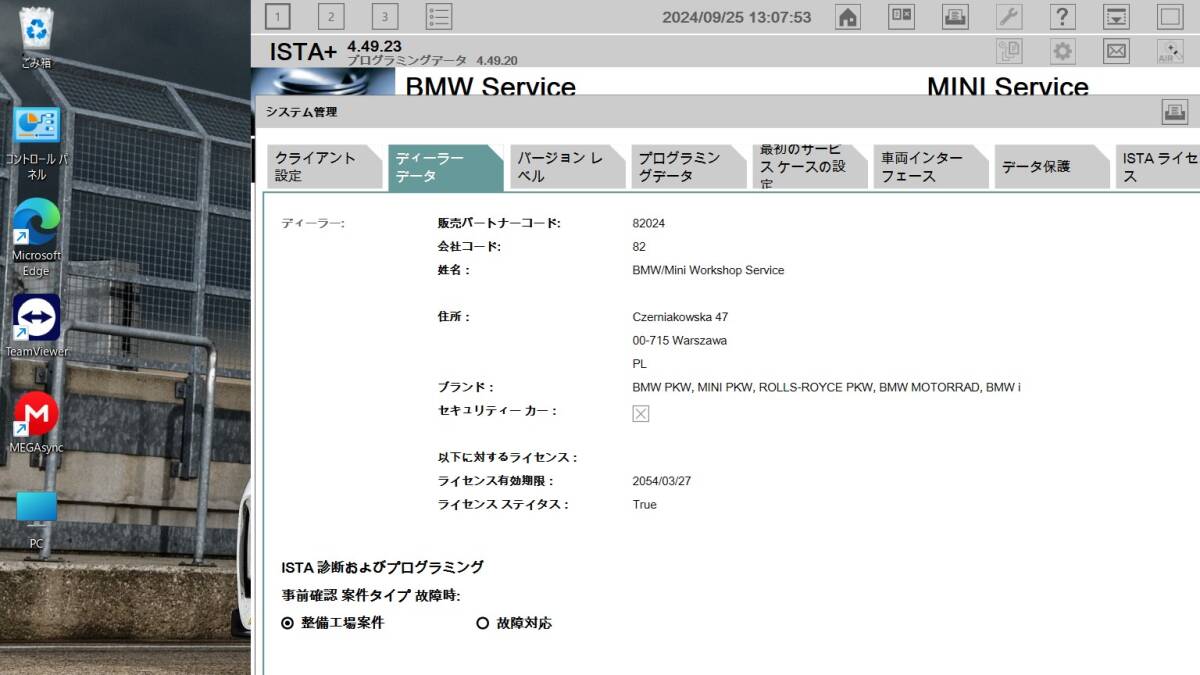
Task: Click the print icon in the システム管理 panel
Action: pos(1177,112)
